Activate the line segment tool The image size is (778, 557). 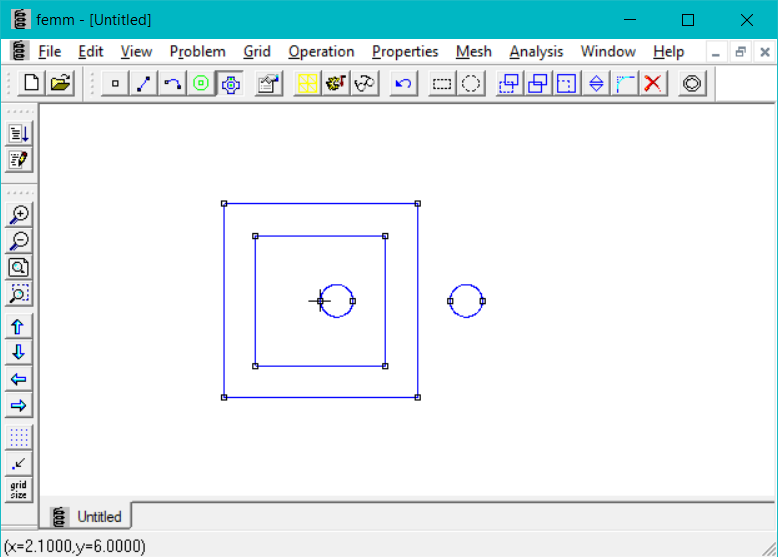143,84
